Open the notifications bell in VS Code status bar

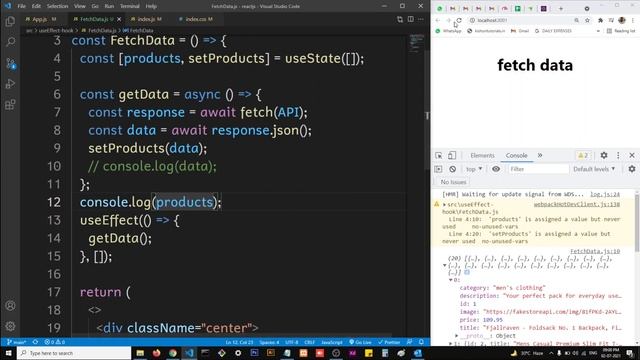point(421,342)
